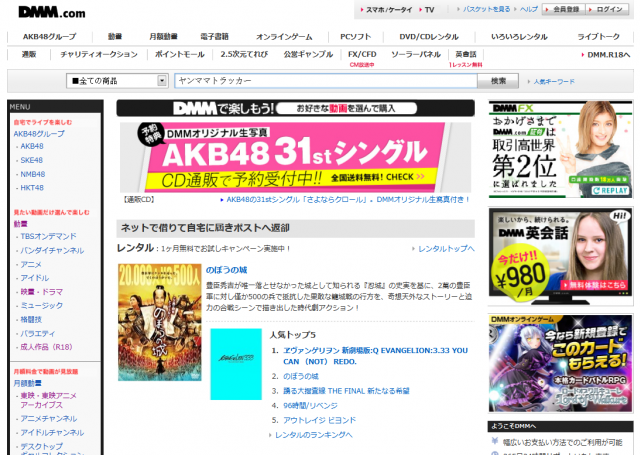640x455 pixels.
Task: Open ranking item ヱヴァンゲリヲン新劇場版:Q
Action: (x=376, y=356)
